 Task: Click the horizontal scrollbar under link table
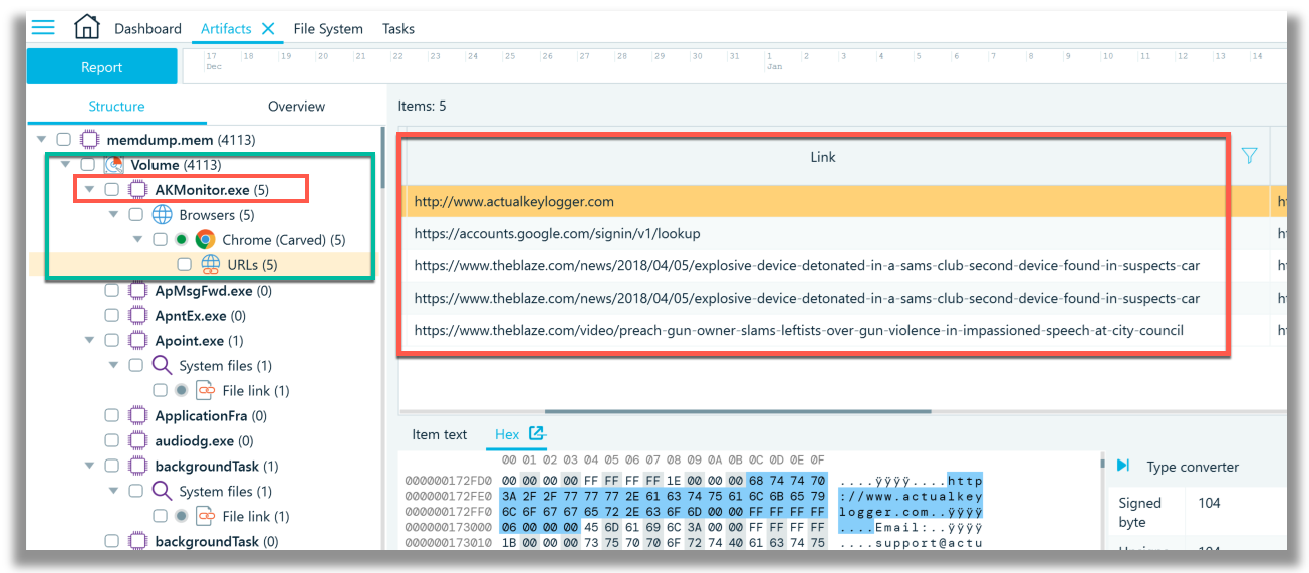point(738,410)
